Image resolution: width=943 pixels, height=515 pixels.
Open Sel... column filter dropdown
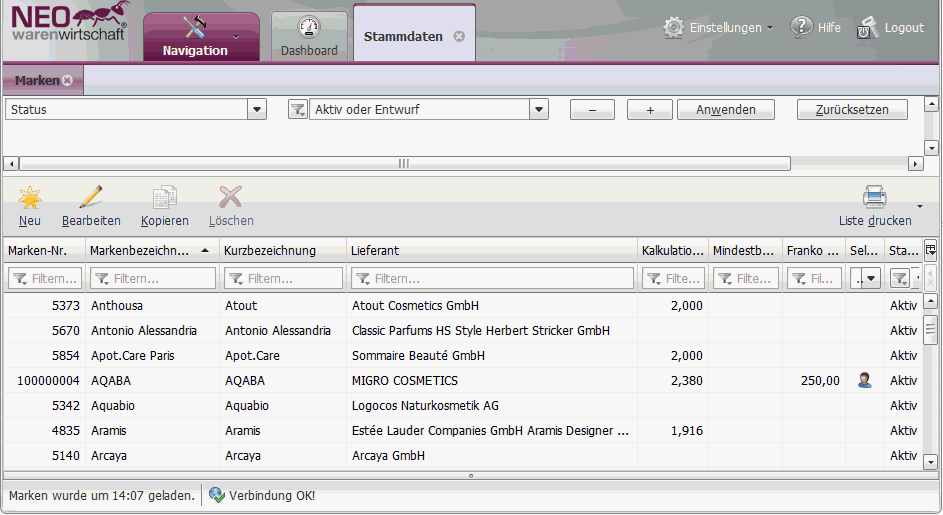point(871,279)
